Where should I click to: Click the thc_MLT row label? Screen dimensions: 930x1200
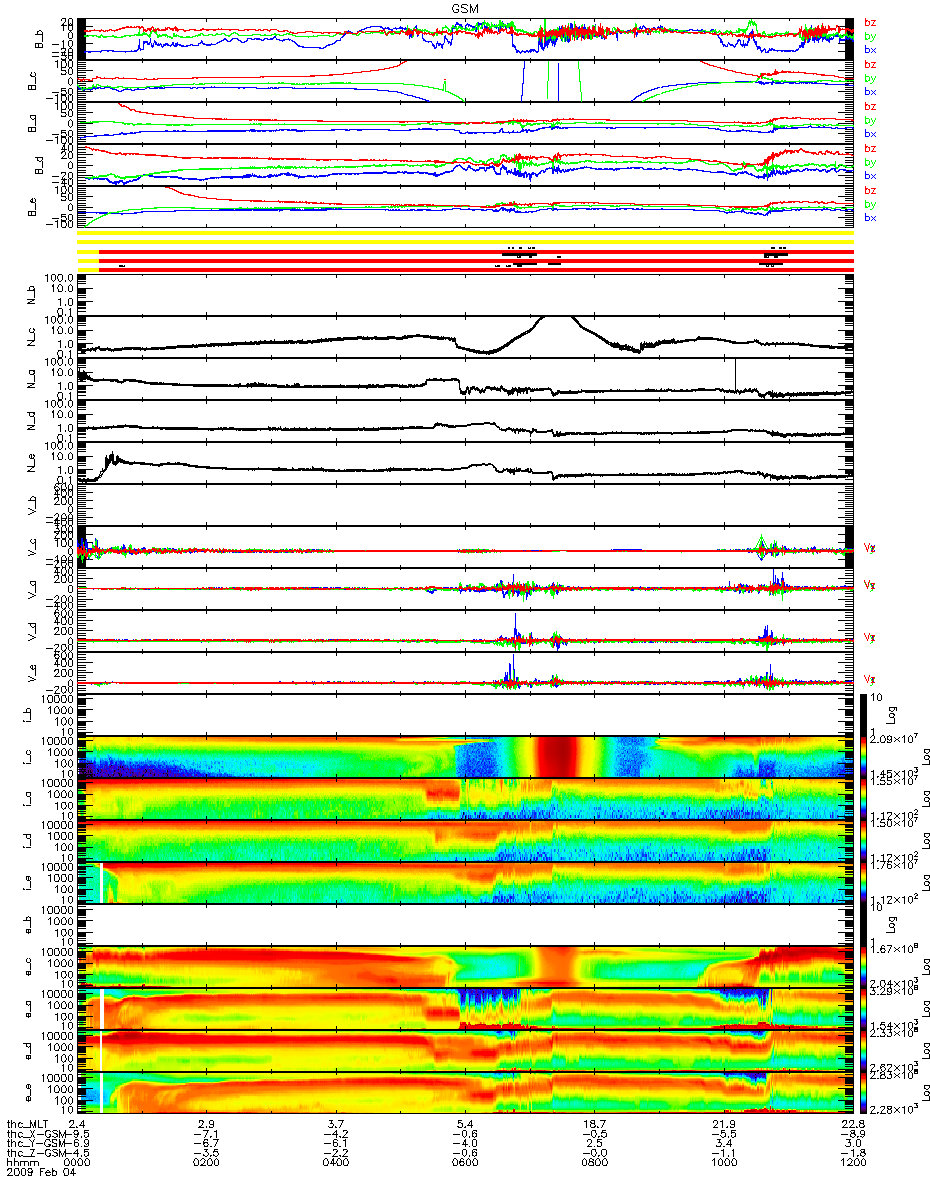coord(27,1123)
